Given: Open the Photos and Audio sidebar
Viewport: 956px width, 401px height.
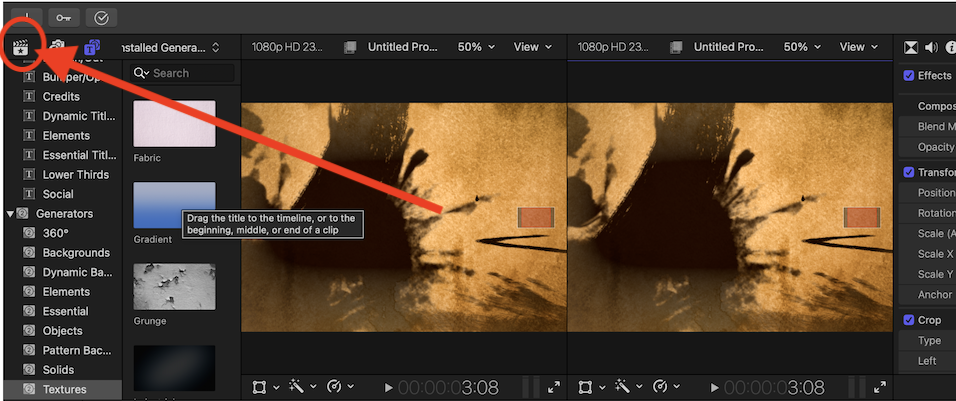Looking at the screenshot, I should point(58,46).
